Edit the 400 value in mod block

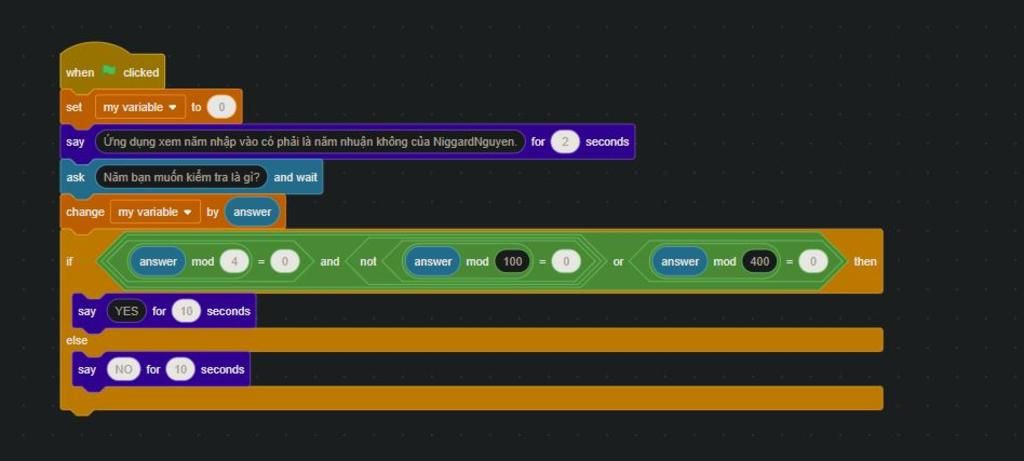[760, 262]
